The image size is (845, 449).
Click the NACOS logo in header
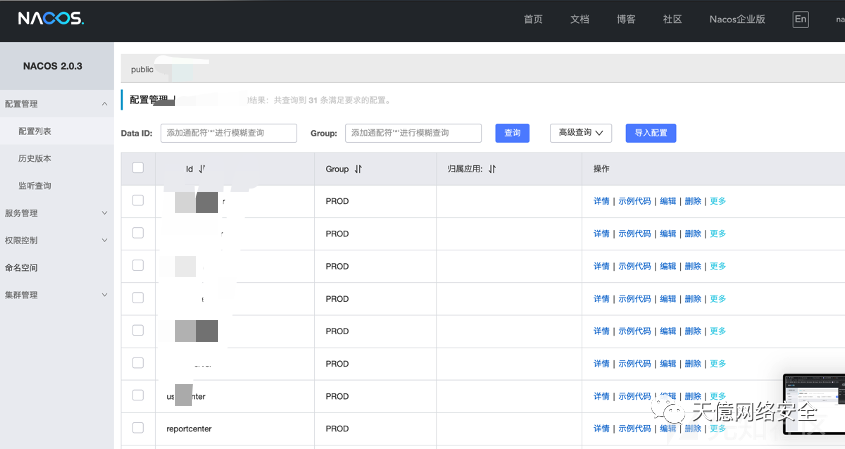tap(51, 19)
